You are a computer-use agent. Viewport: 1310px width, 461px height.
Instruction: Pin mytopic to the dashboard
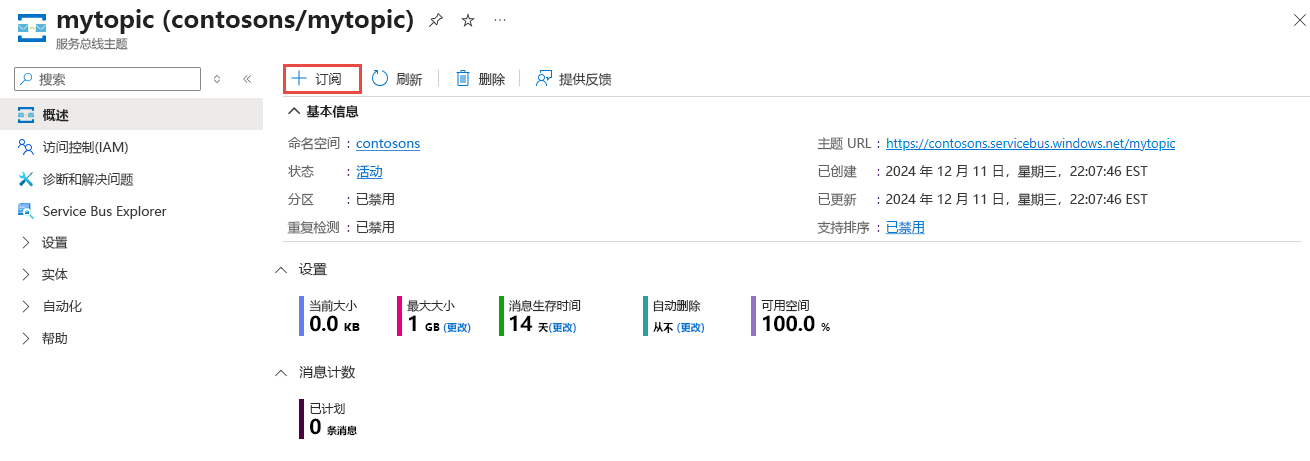(x=436, y=21)
